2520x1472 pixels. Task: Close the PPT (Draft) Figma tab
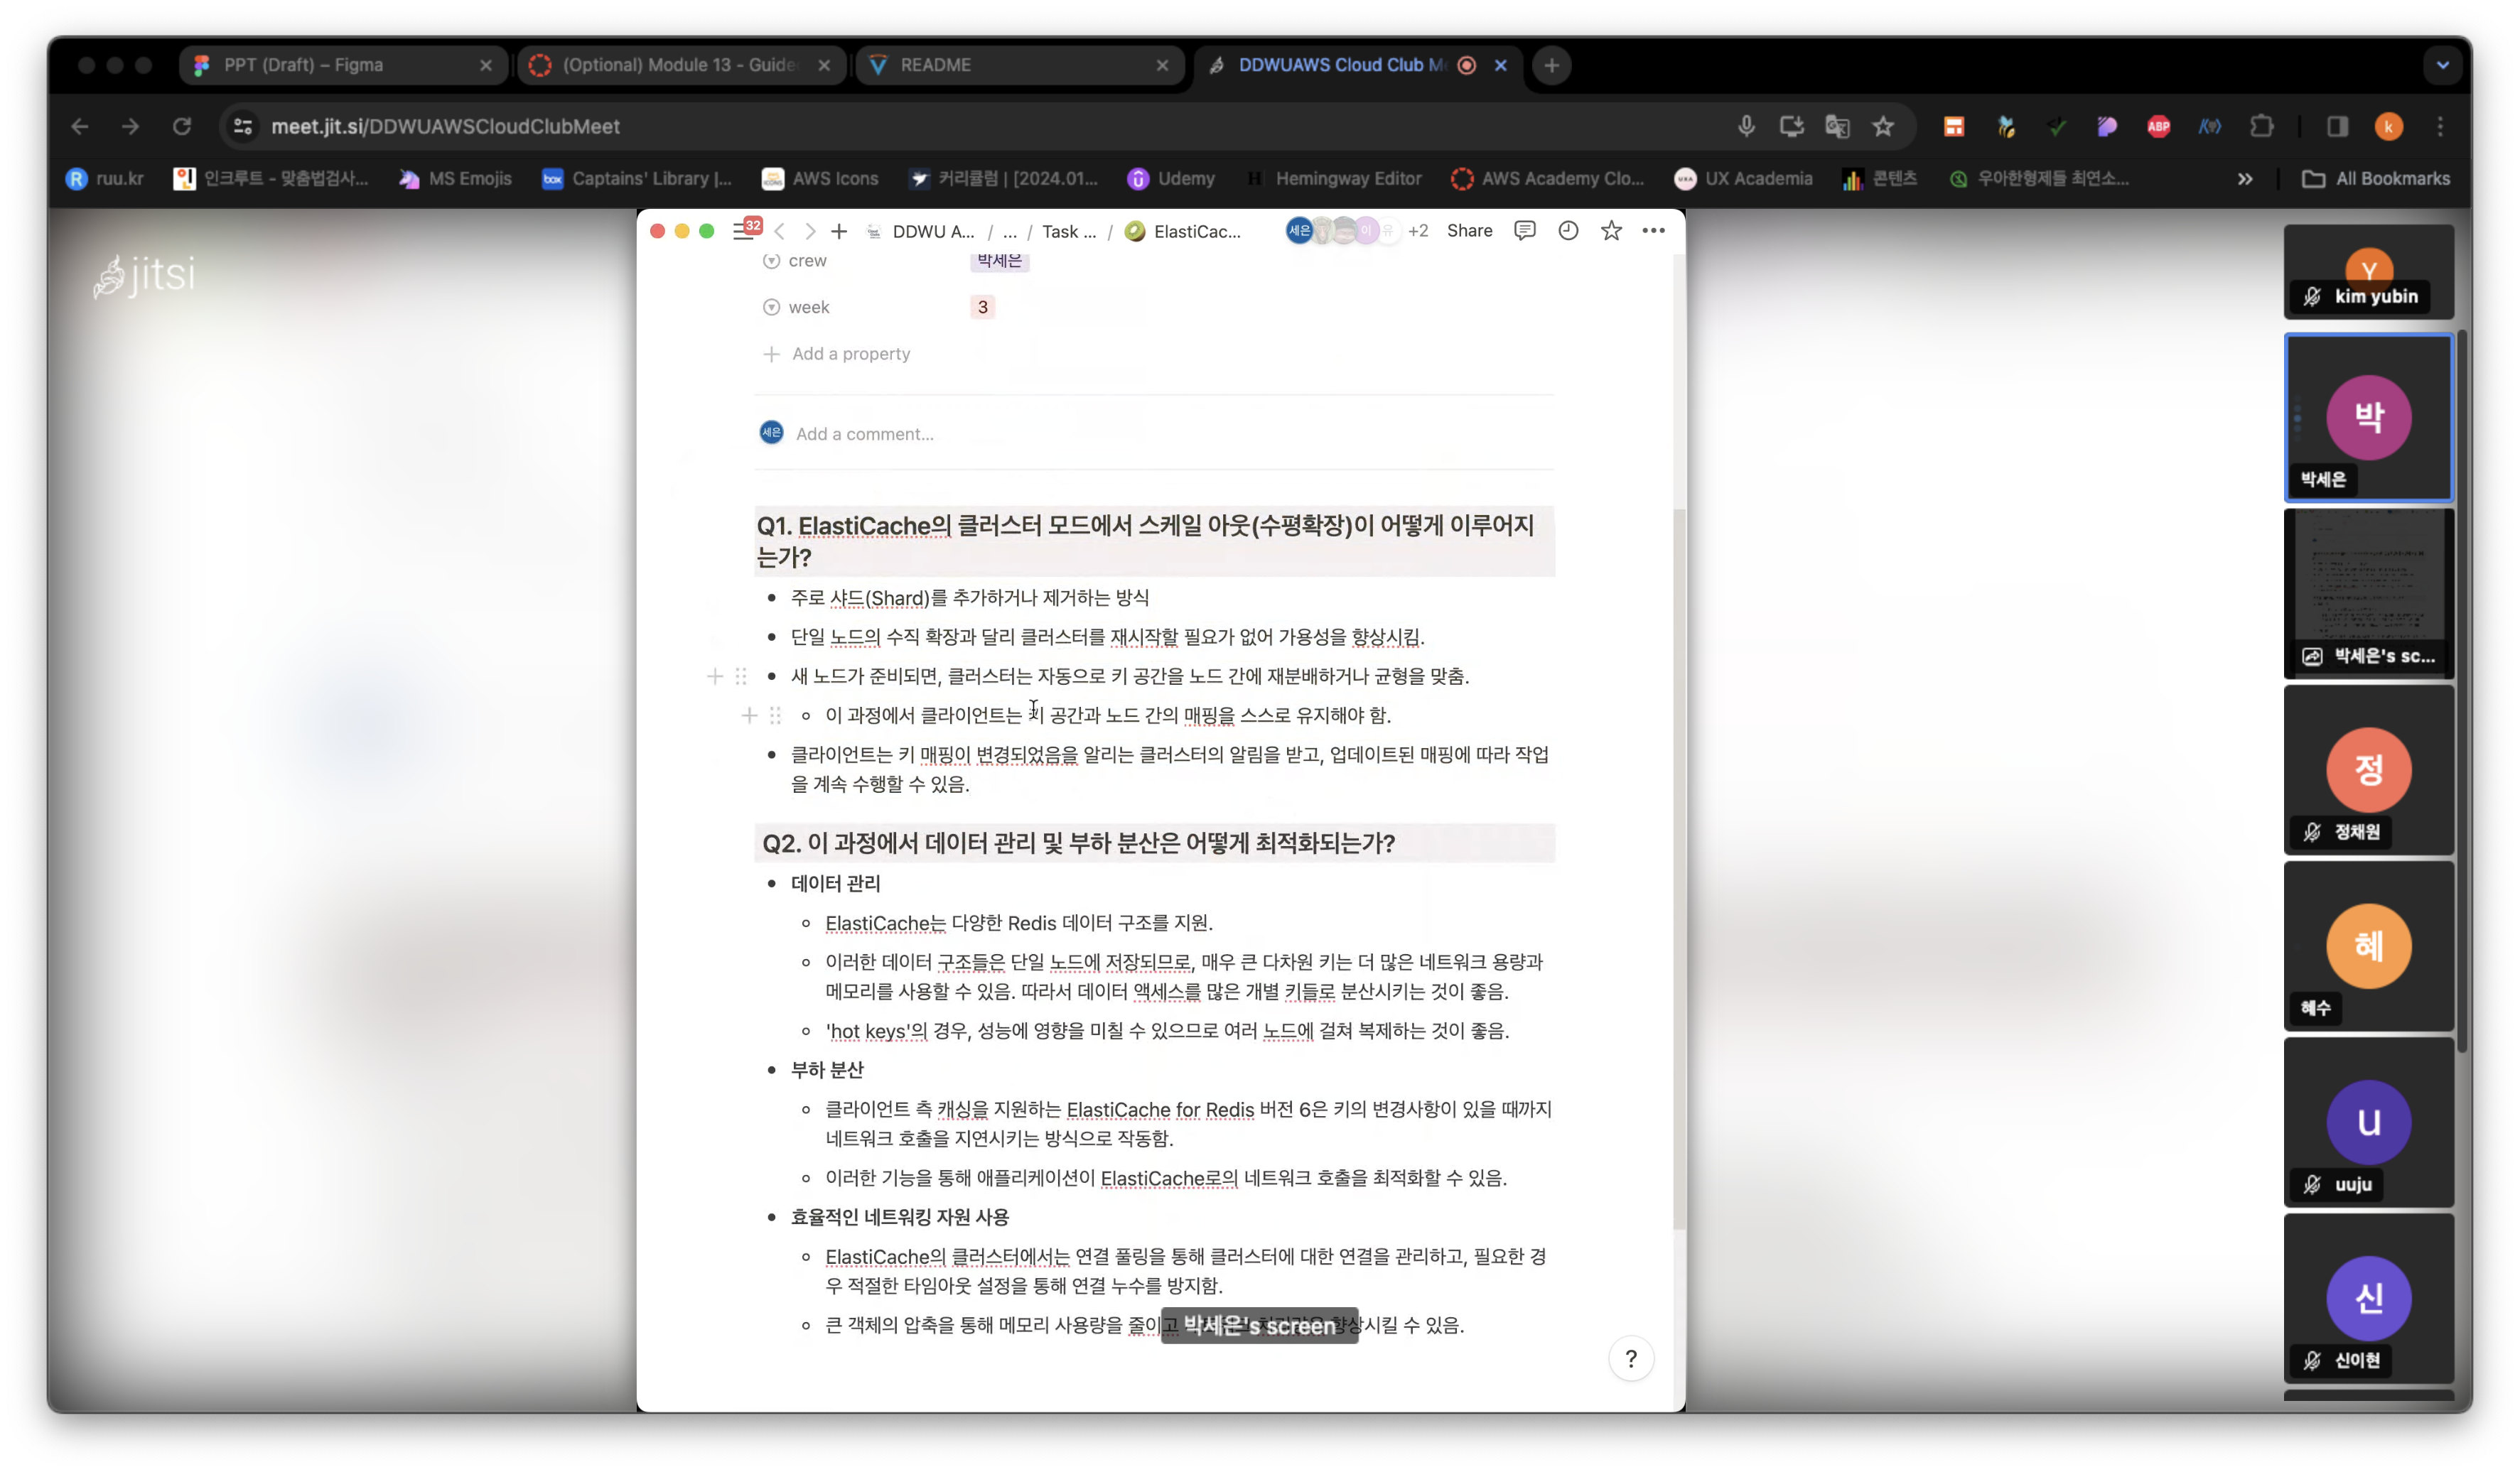tap(486, 65)
